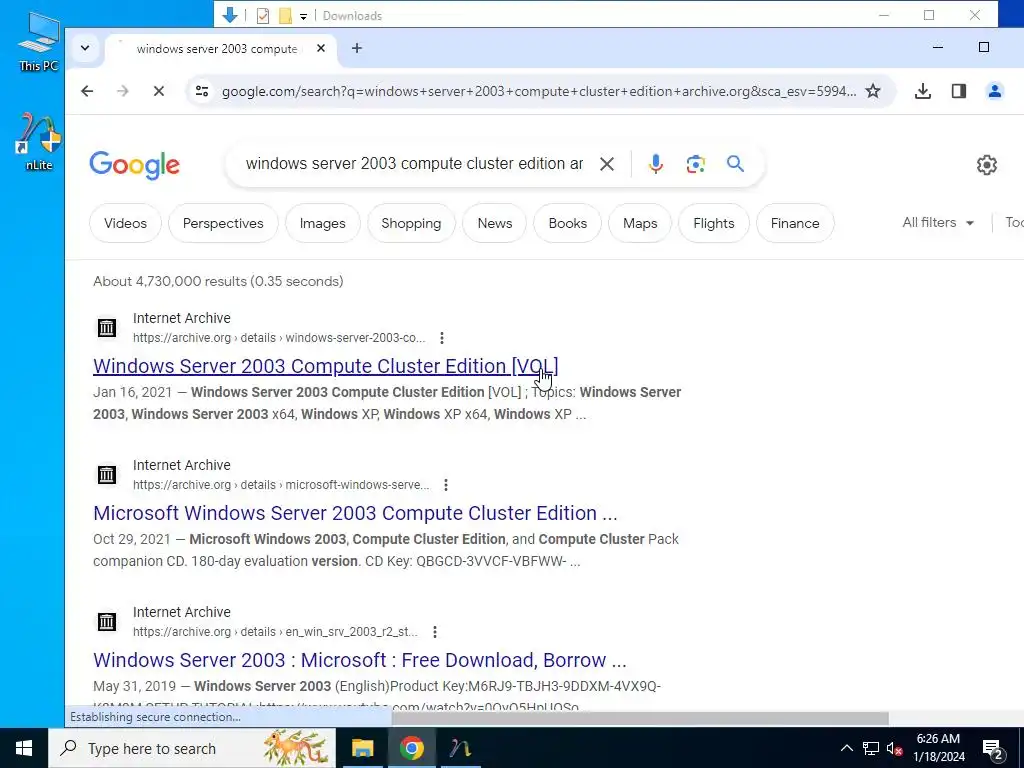Image resolution: width=1024 pixels, height=768 pixels.
Task: Open nLite from the taskbar
Action: pyautogui.click(x=460, y=748)
